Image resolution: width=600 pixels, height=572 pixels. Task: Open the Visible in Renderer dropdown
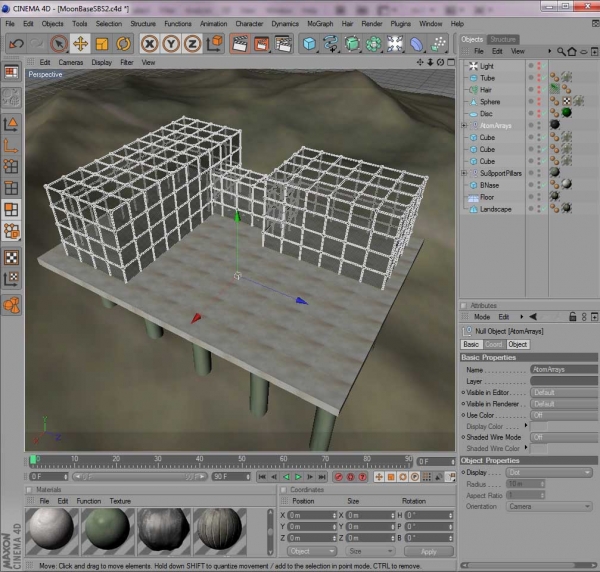point(564,404)
